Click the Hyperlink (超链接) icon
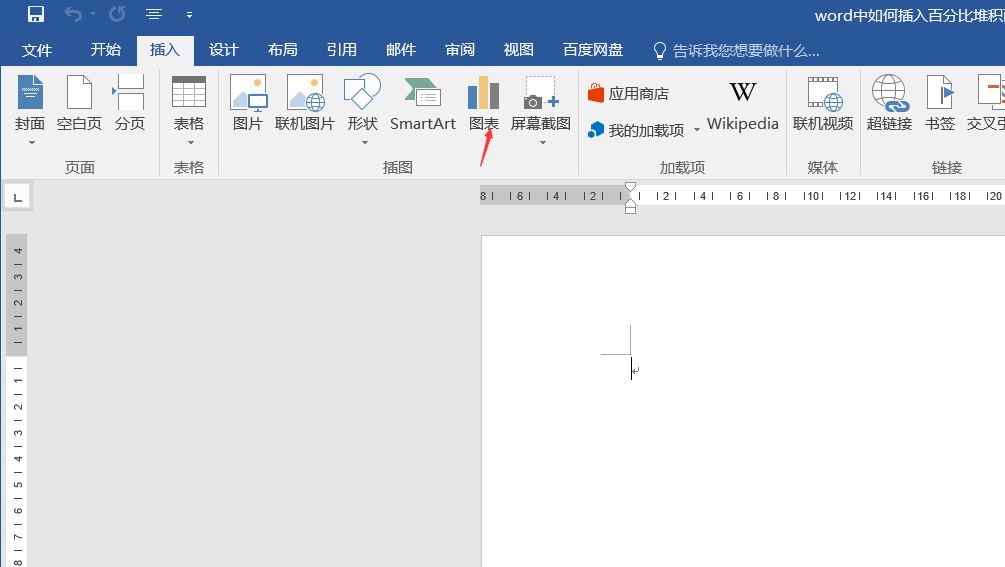 889,104
